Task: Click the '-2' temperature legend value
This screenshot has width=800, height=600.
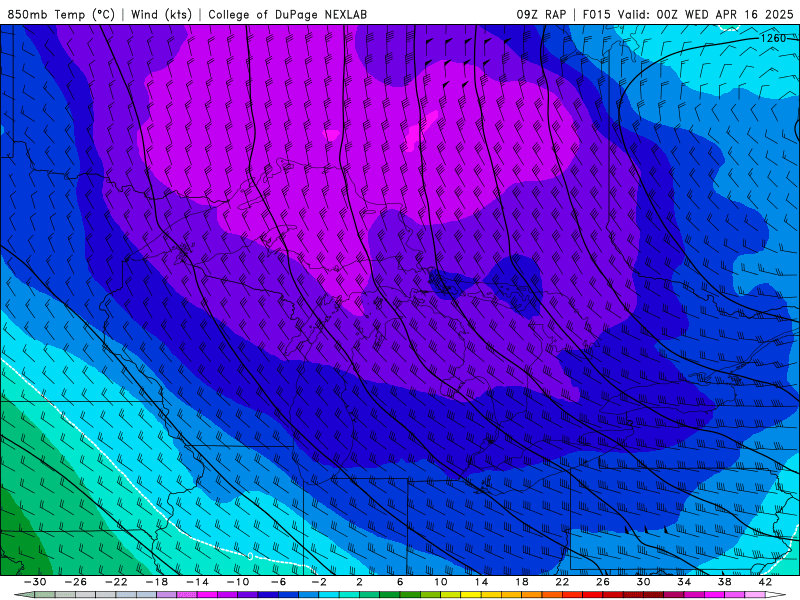Action: [x=319, y=582]
